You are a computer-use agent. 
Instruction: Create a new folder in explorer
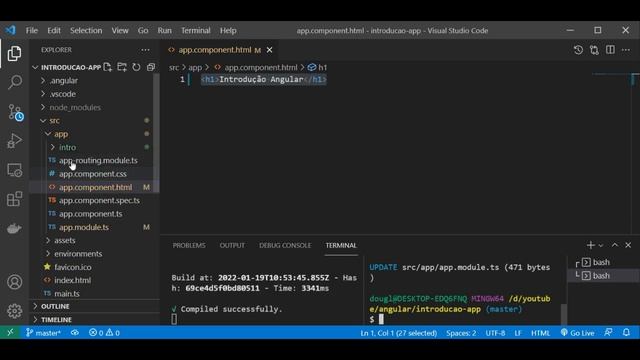[122, 67]
